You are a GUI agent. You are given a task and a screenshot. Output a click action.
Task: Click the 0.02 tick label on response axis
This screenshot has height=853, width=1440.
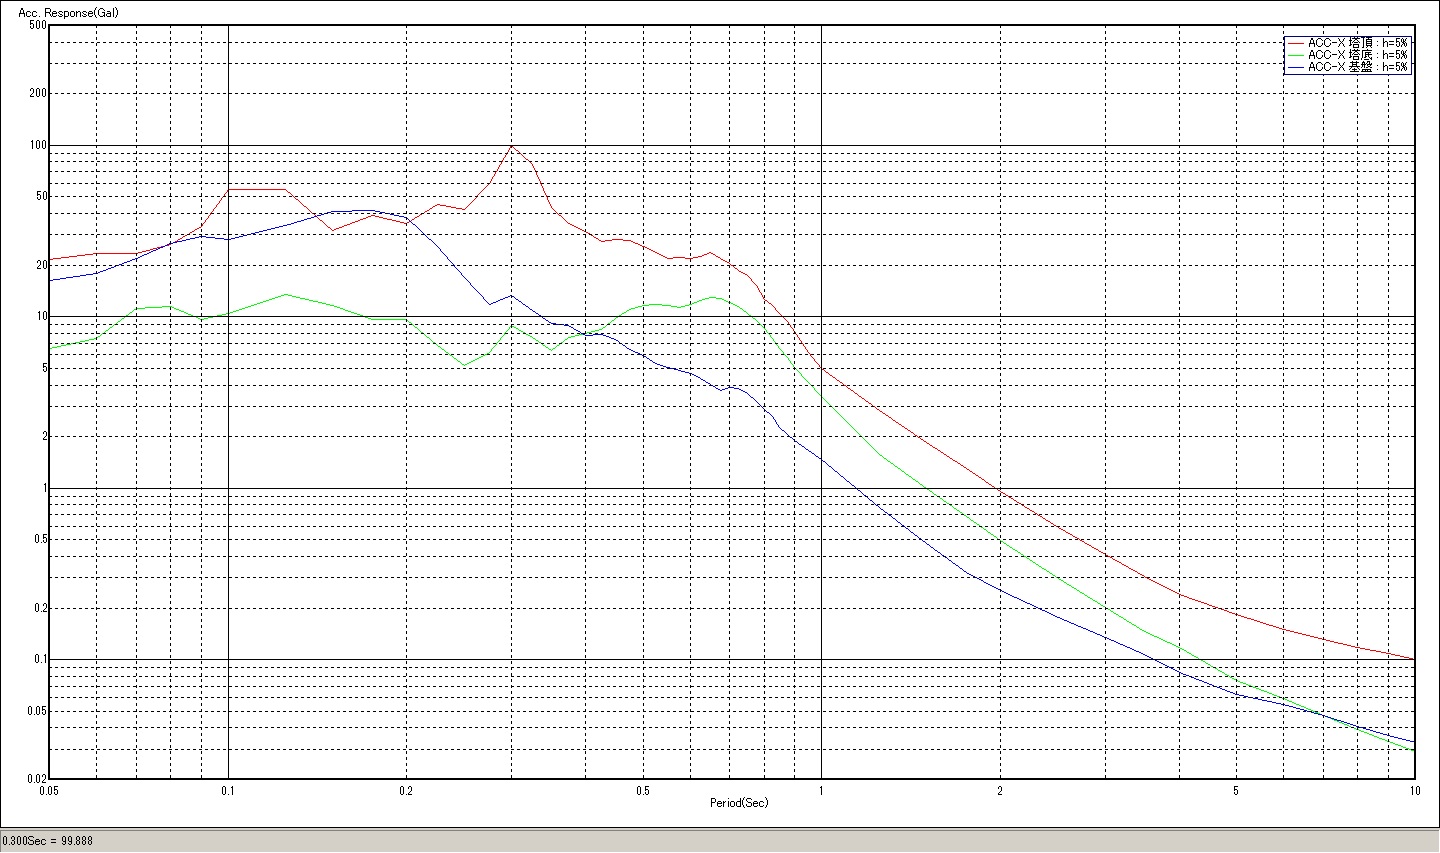pyautogui.click(x=36, y=778)
